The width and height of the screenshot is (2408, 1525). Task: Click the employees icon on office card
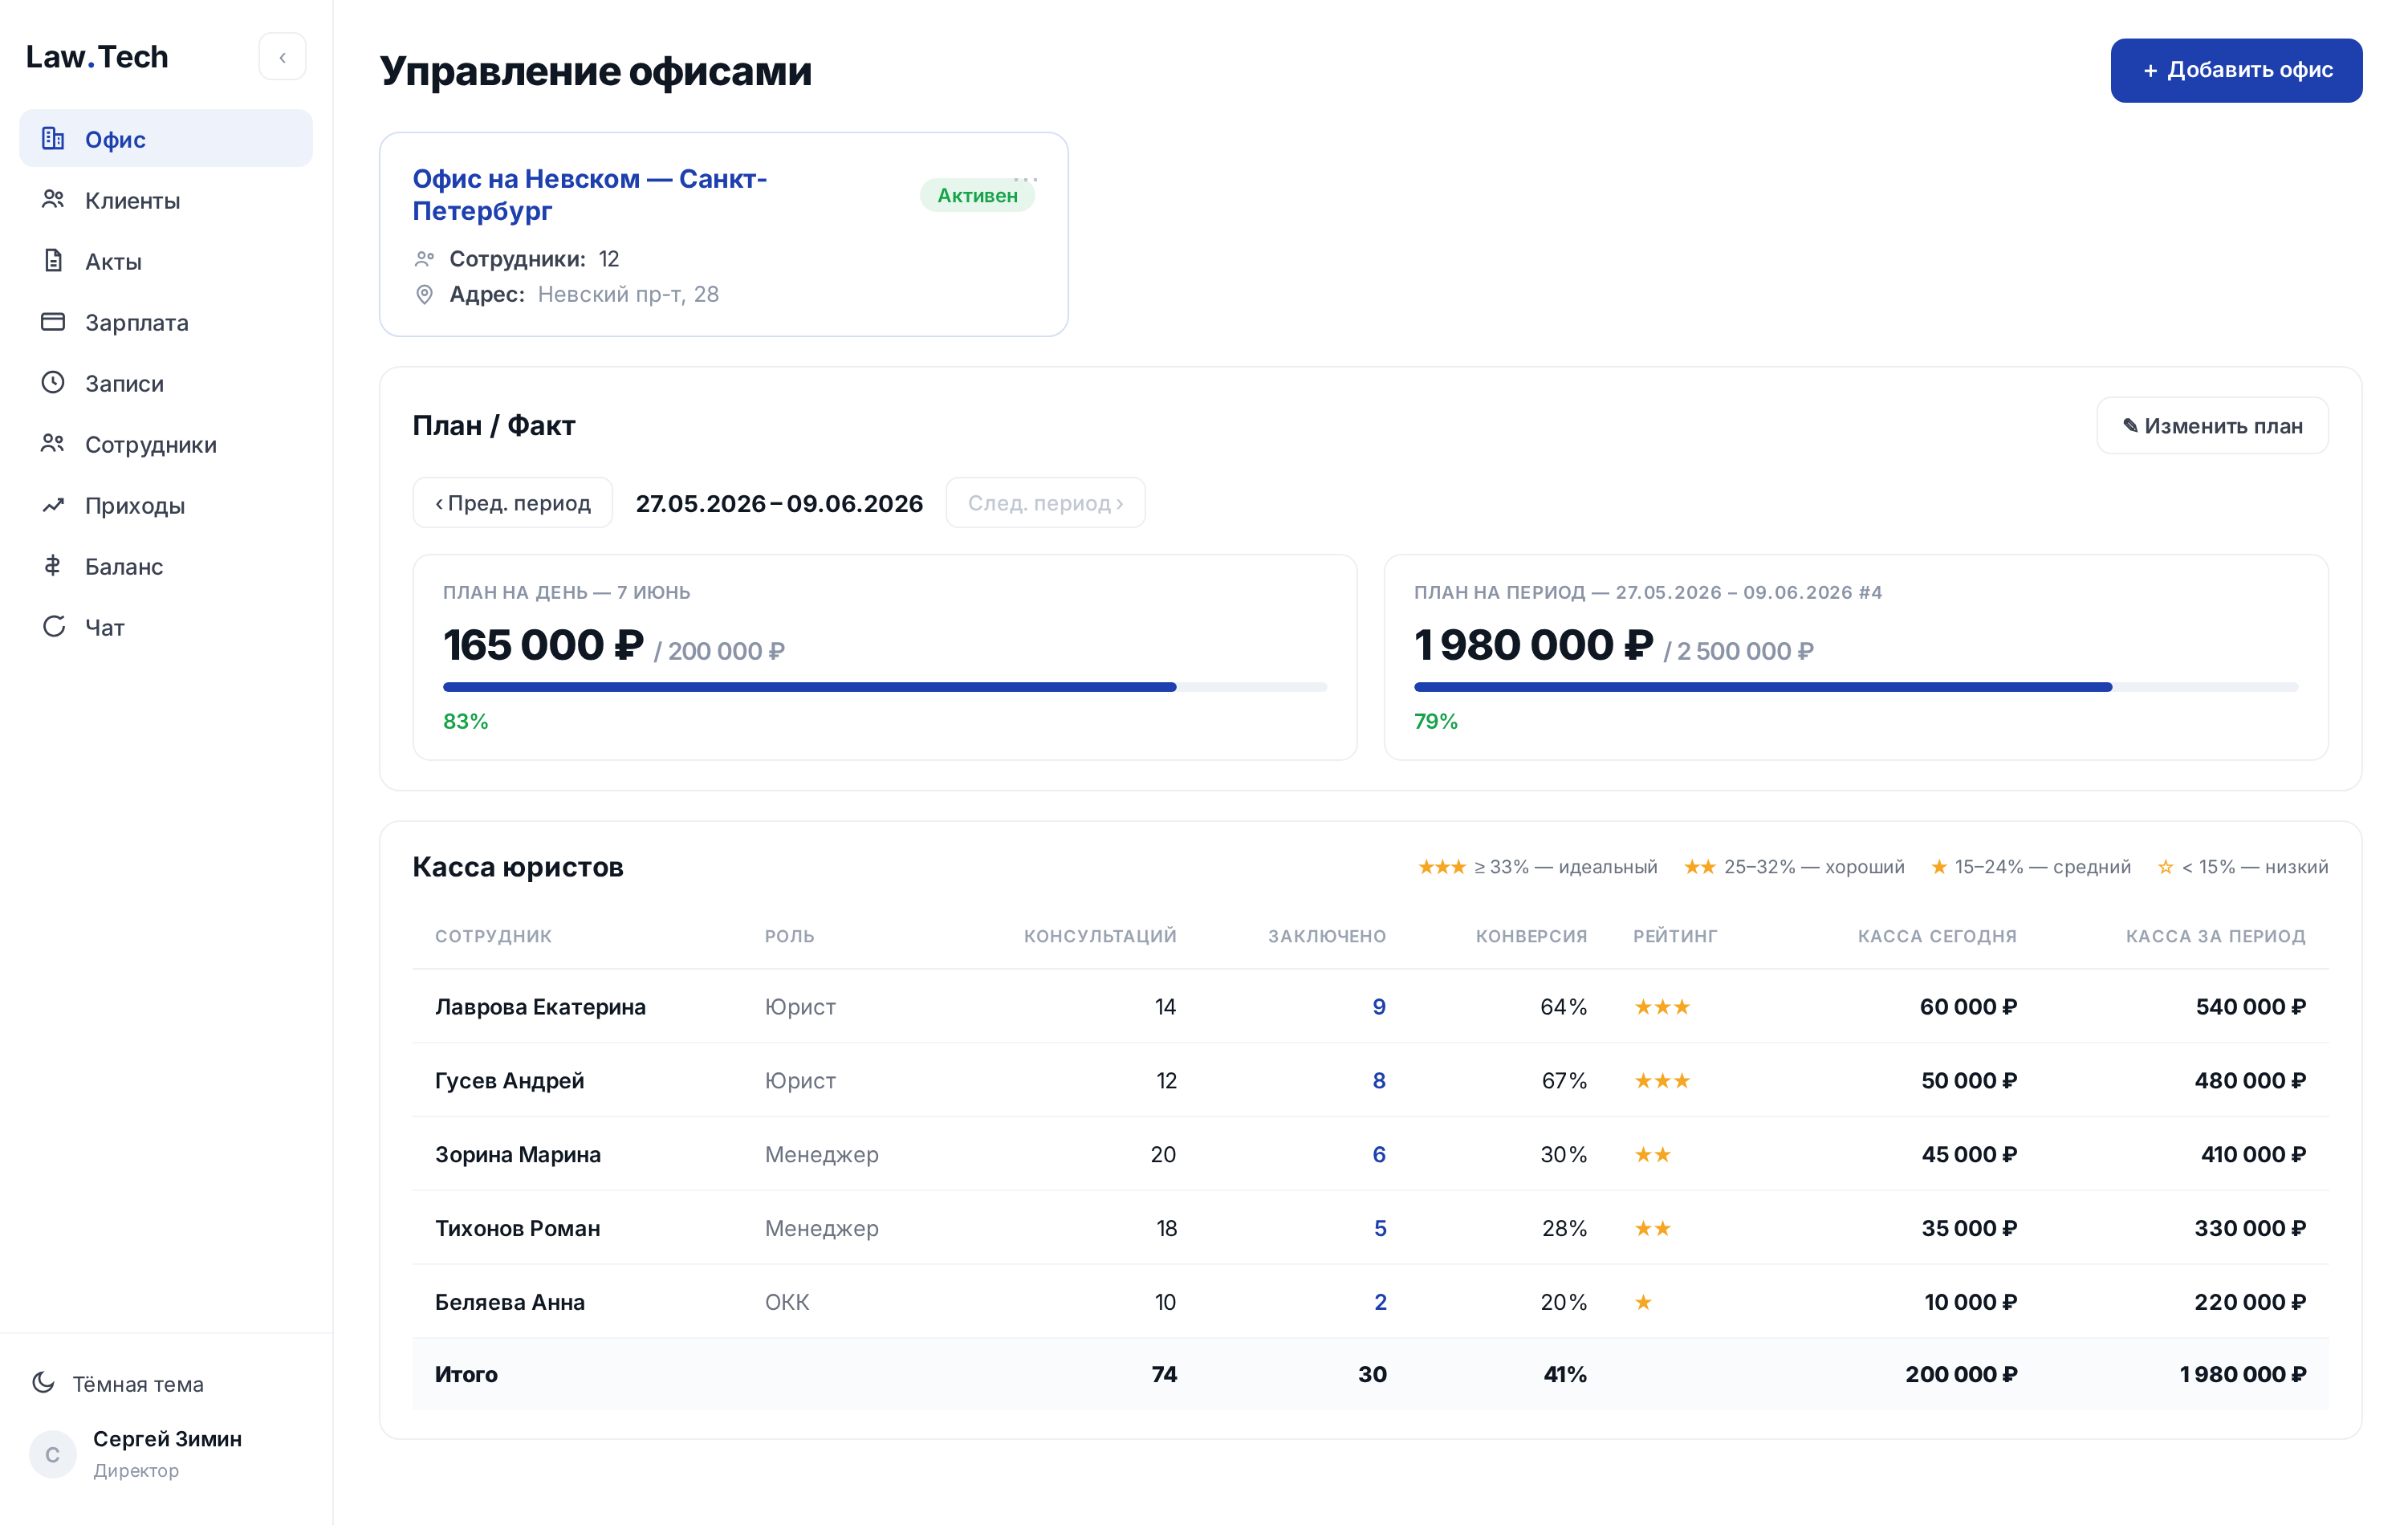coord(424,259)
